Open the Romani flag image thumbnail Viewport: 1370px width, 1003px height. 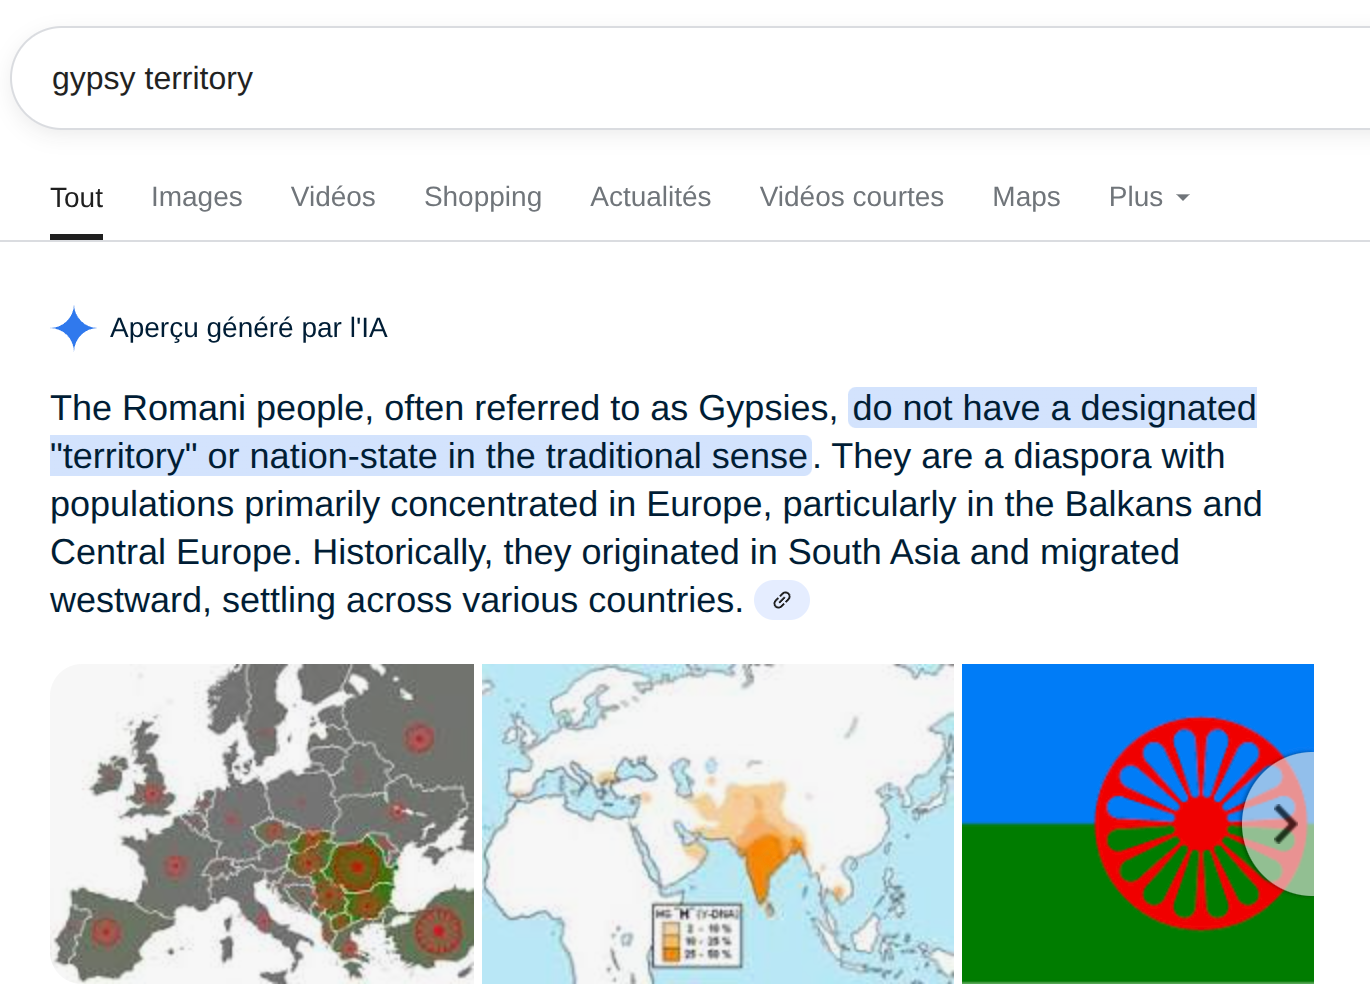pyautogui.click(x=1138, y=824)
